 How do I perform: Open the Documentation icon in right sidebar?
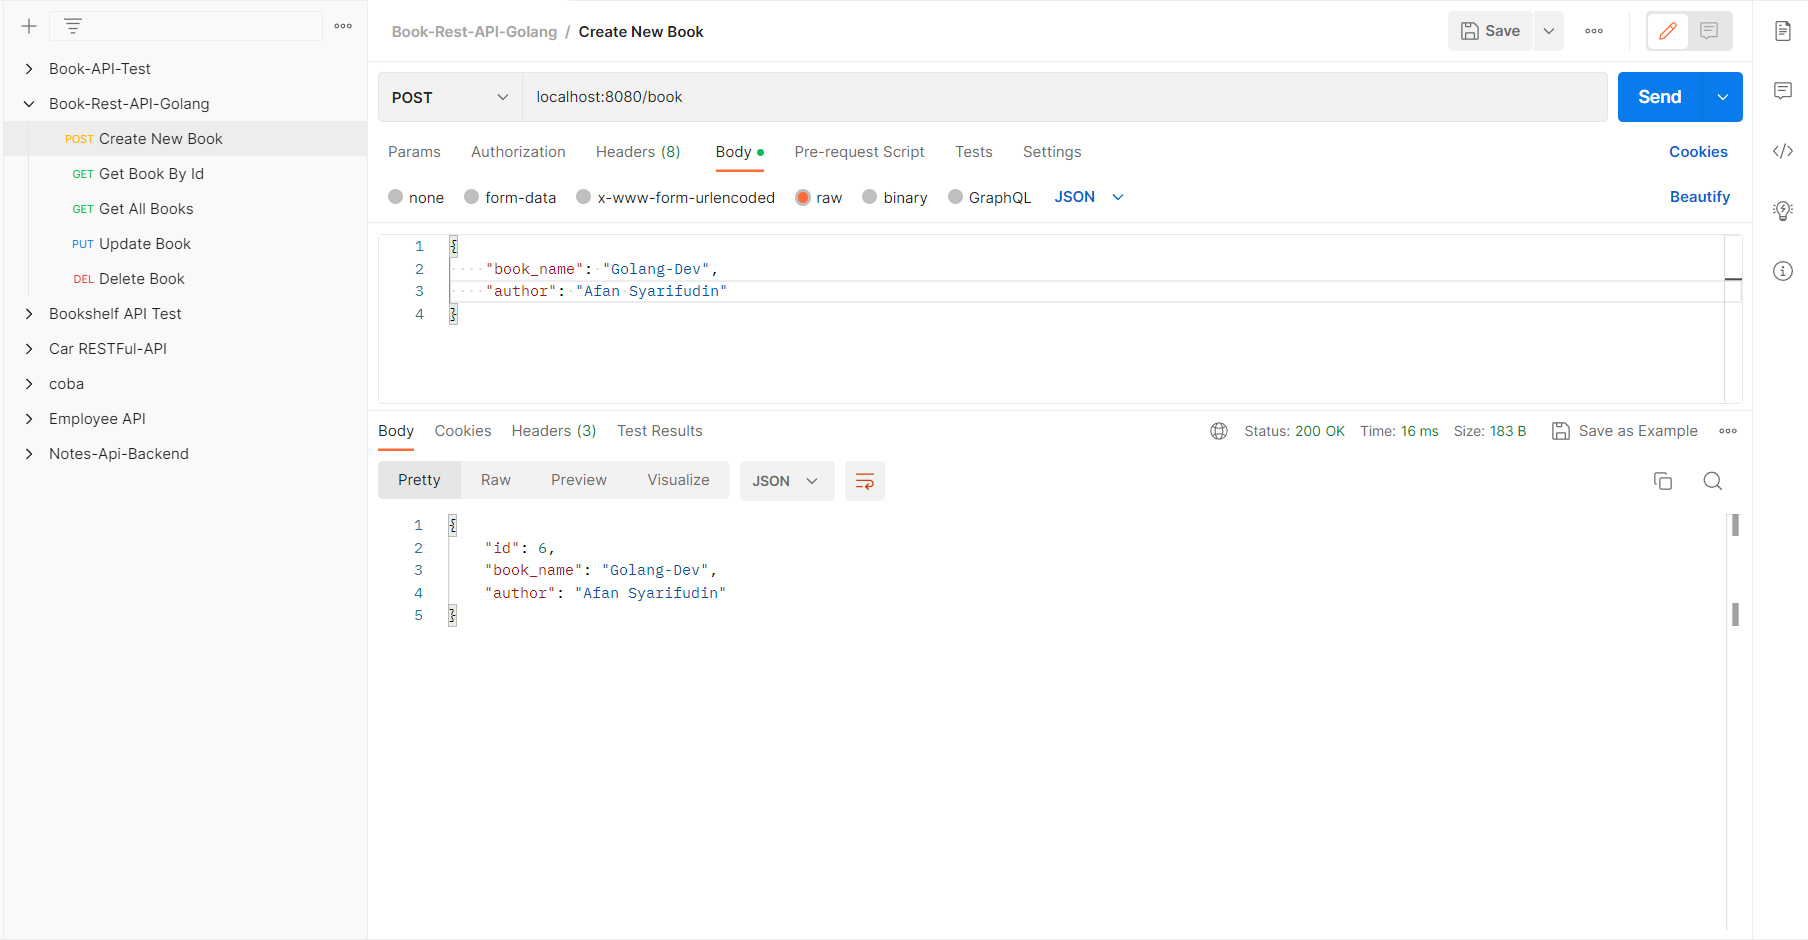[1782, 31]
